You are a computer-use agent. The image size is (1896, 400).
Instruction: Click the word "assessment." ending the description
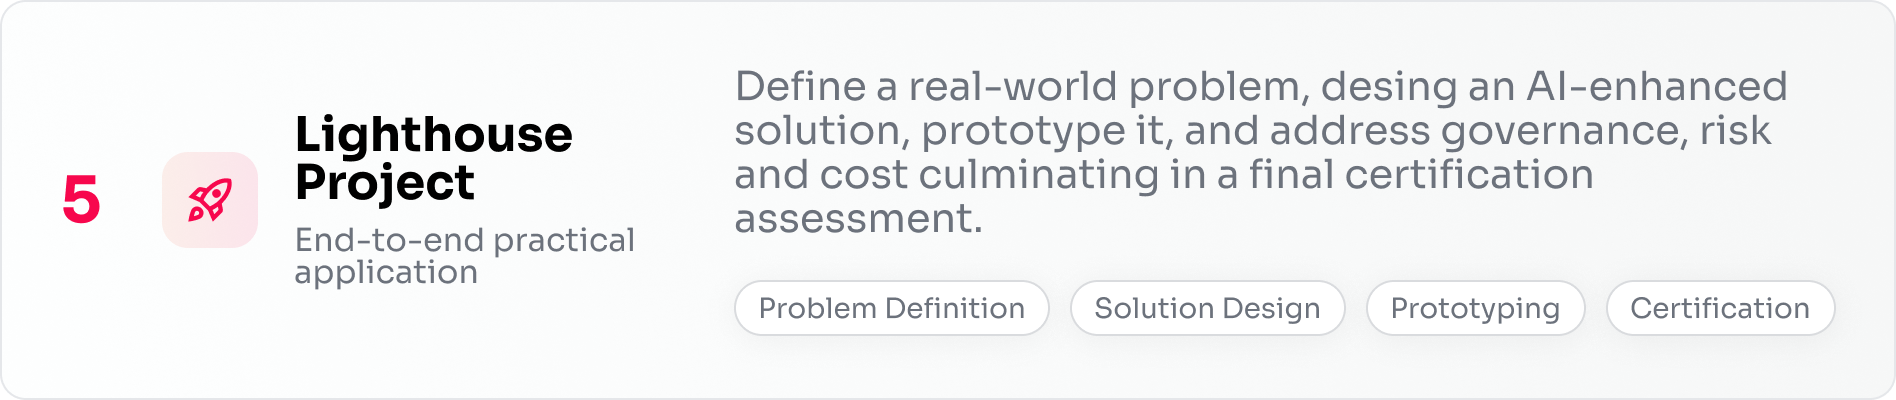coord(858,219)
